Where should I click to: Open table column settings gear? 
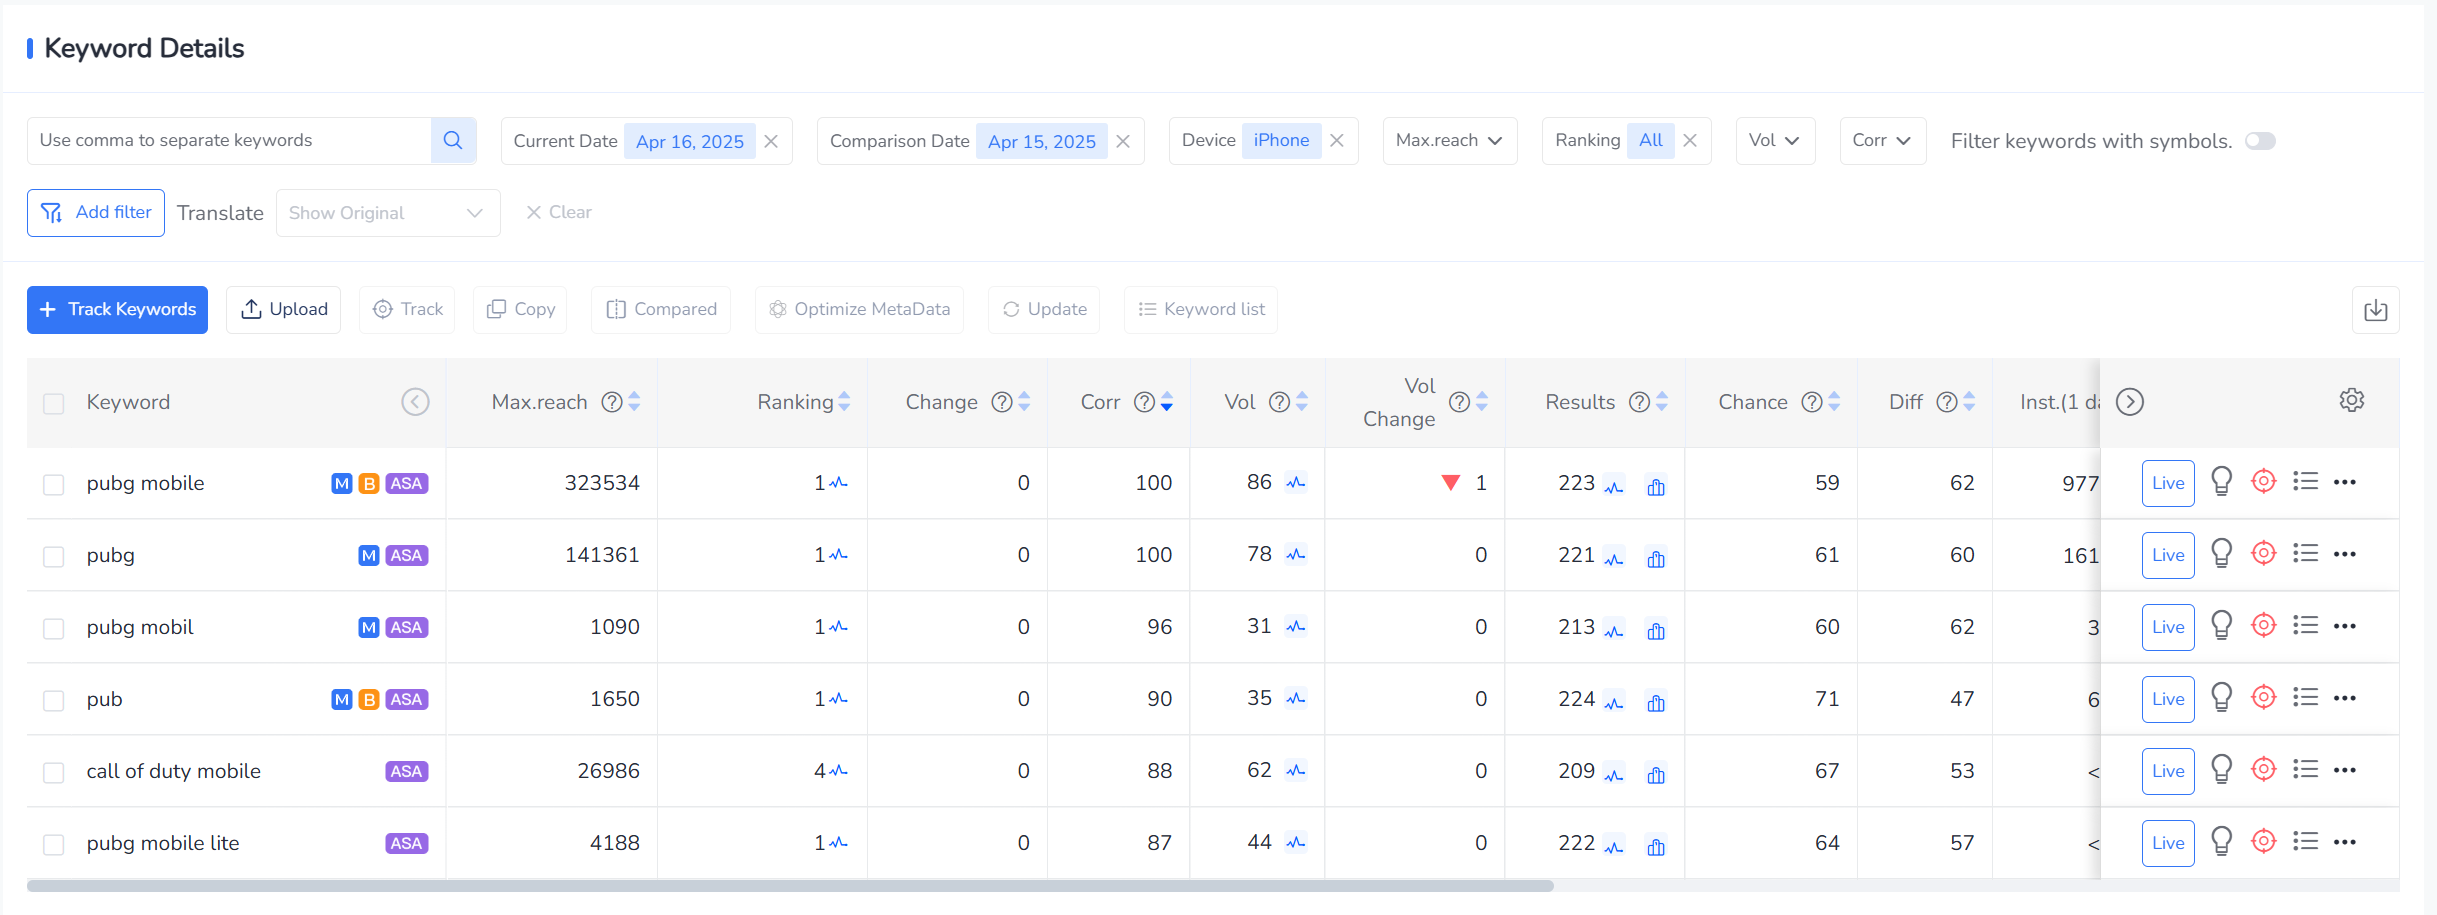click(x=2351, y=401)
